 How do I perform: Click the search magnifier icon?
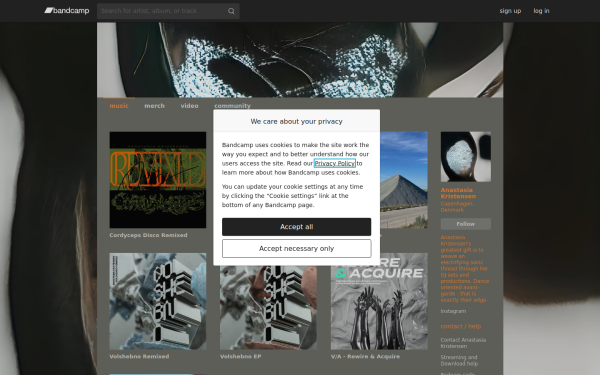(231, 11)
